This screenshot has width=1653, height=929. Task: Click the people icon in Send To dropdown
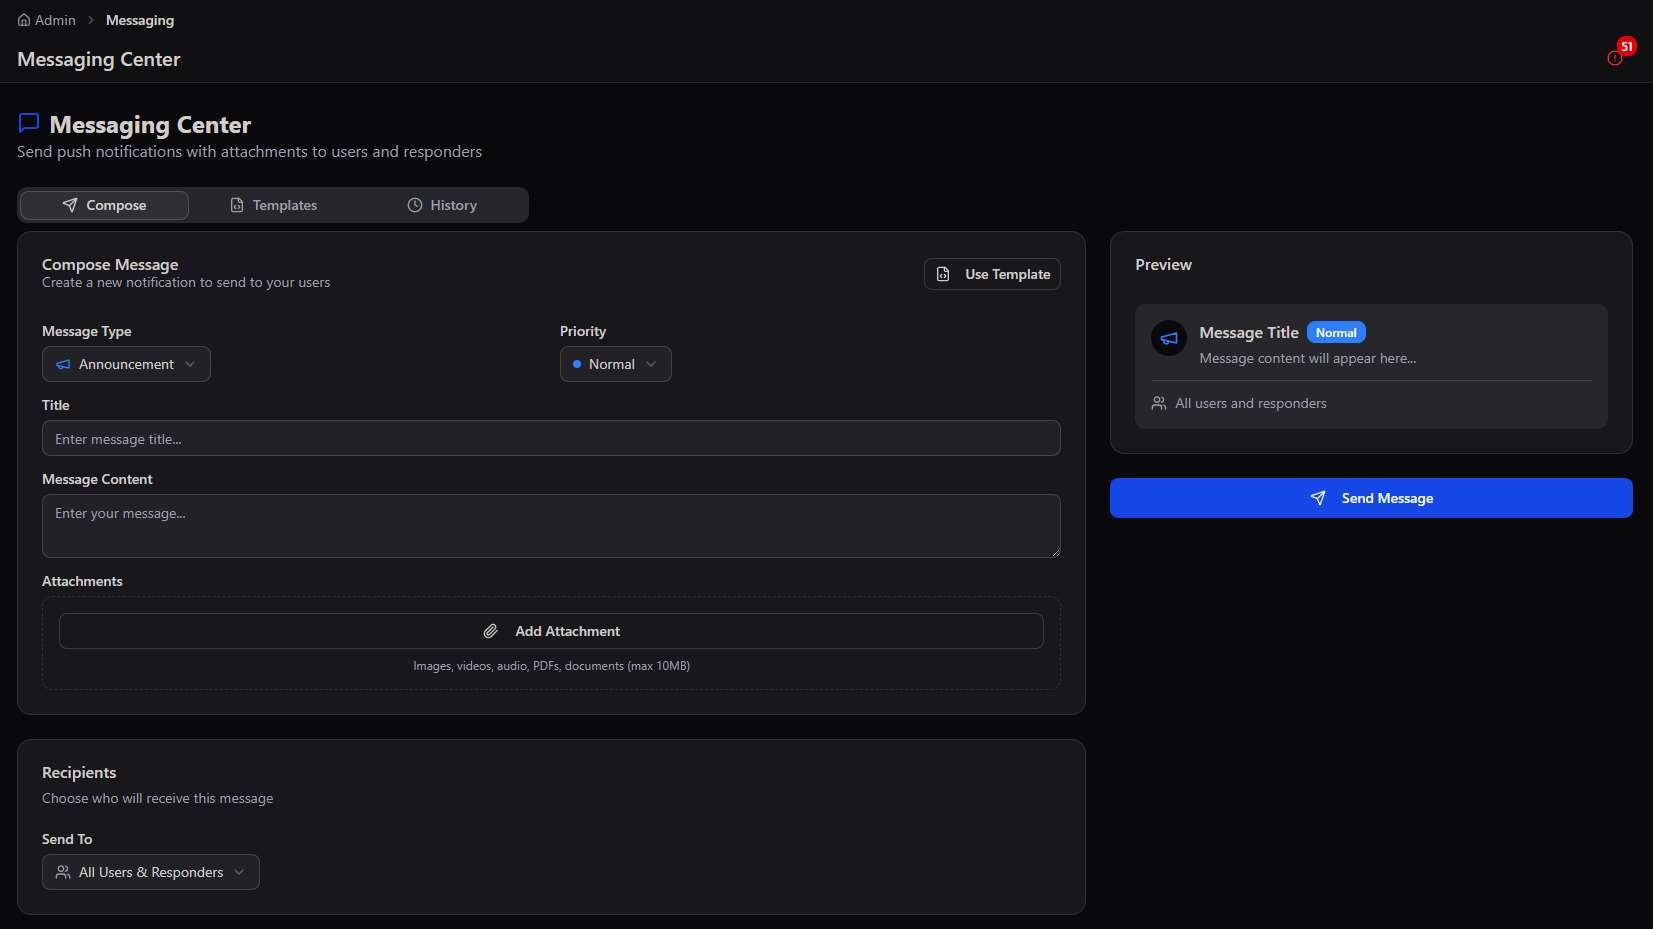coord(63,872)
